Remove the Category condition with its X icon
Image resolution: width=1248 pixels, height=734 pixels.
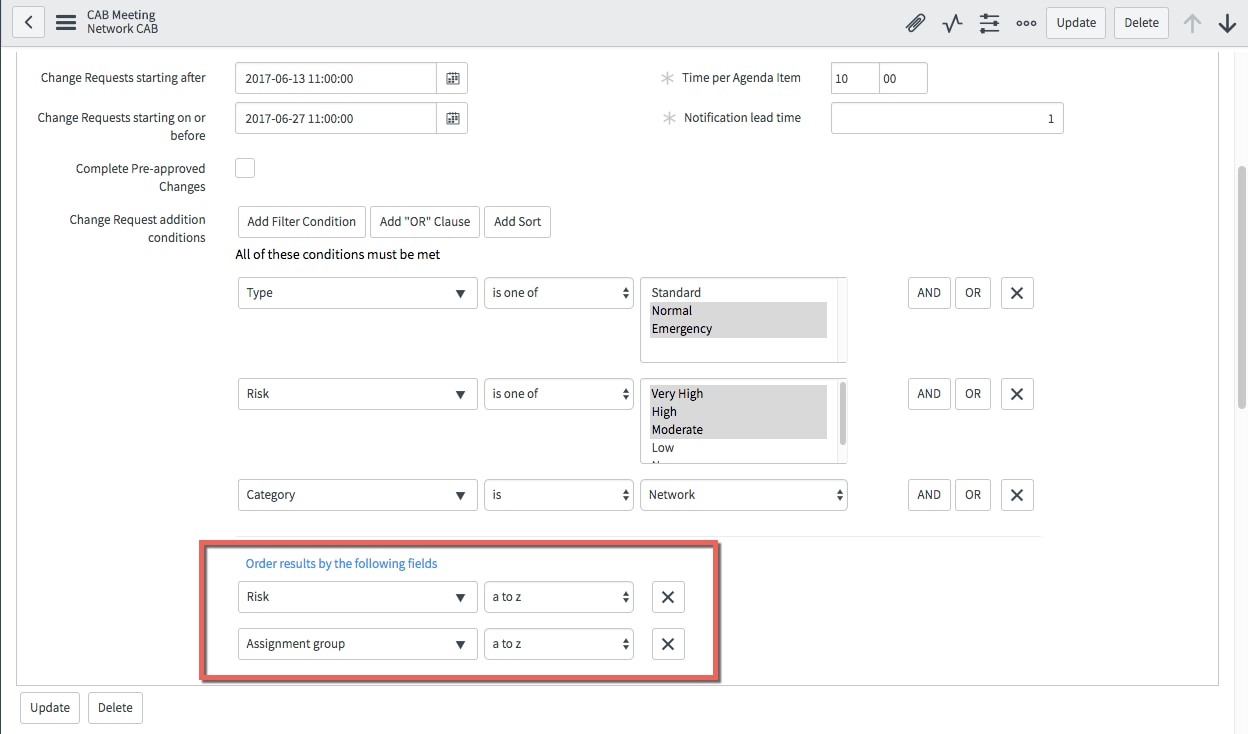pos(1016,494)
